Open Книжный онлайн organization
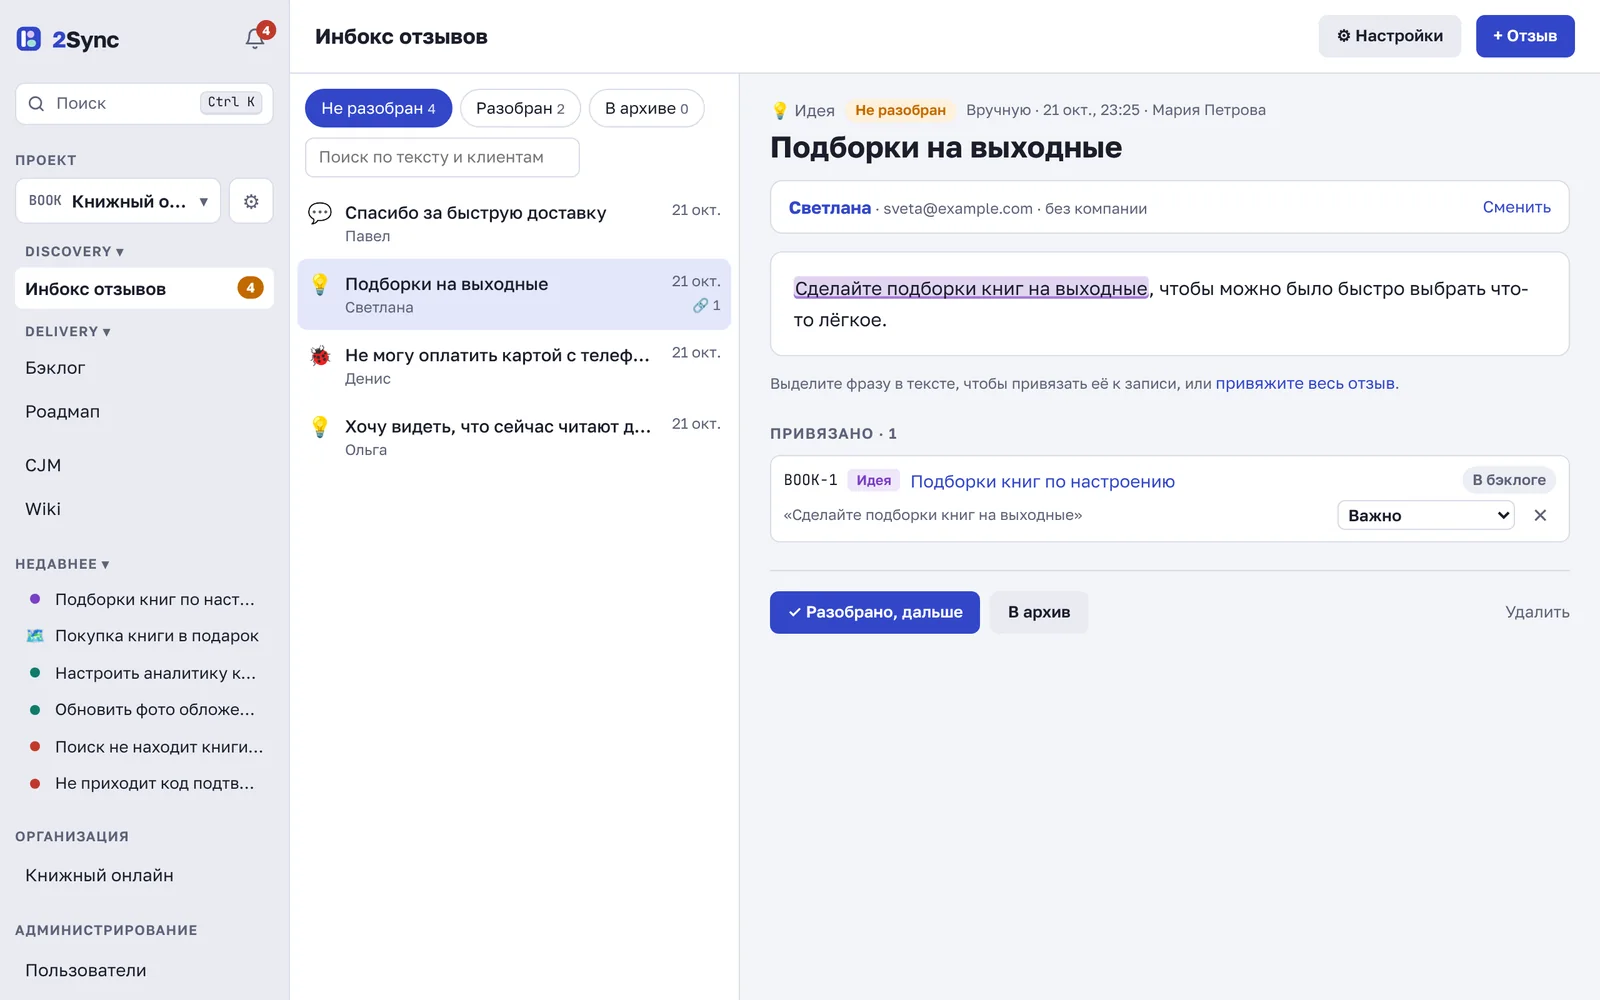1600x1000 pixels. click(x=145, y=875)
